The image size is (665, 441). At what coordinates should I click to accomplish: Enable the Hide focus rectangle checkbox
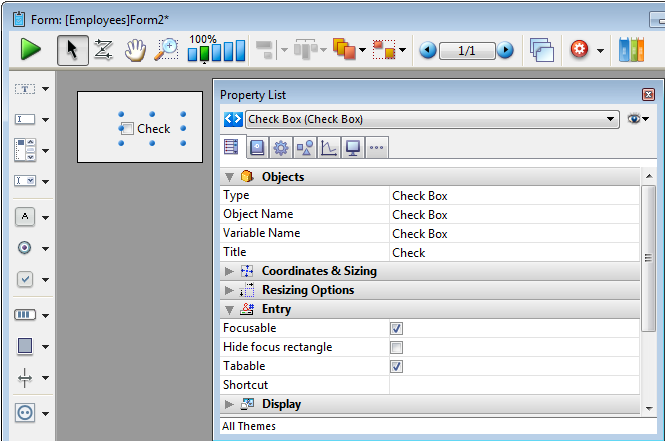tap(396, 347)
